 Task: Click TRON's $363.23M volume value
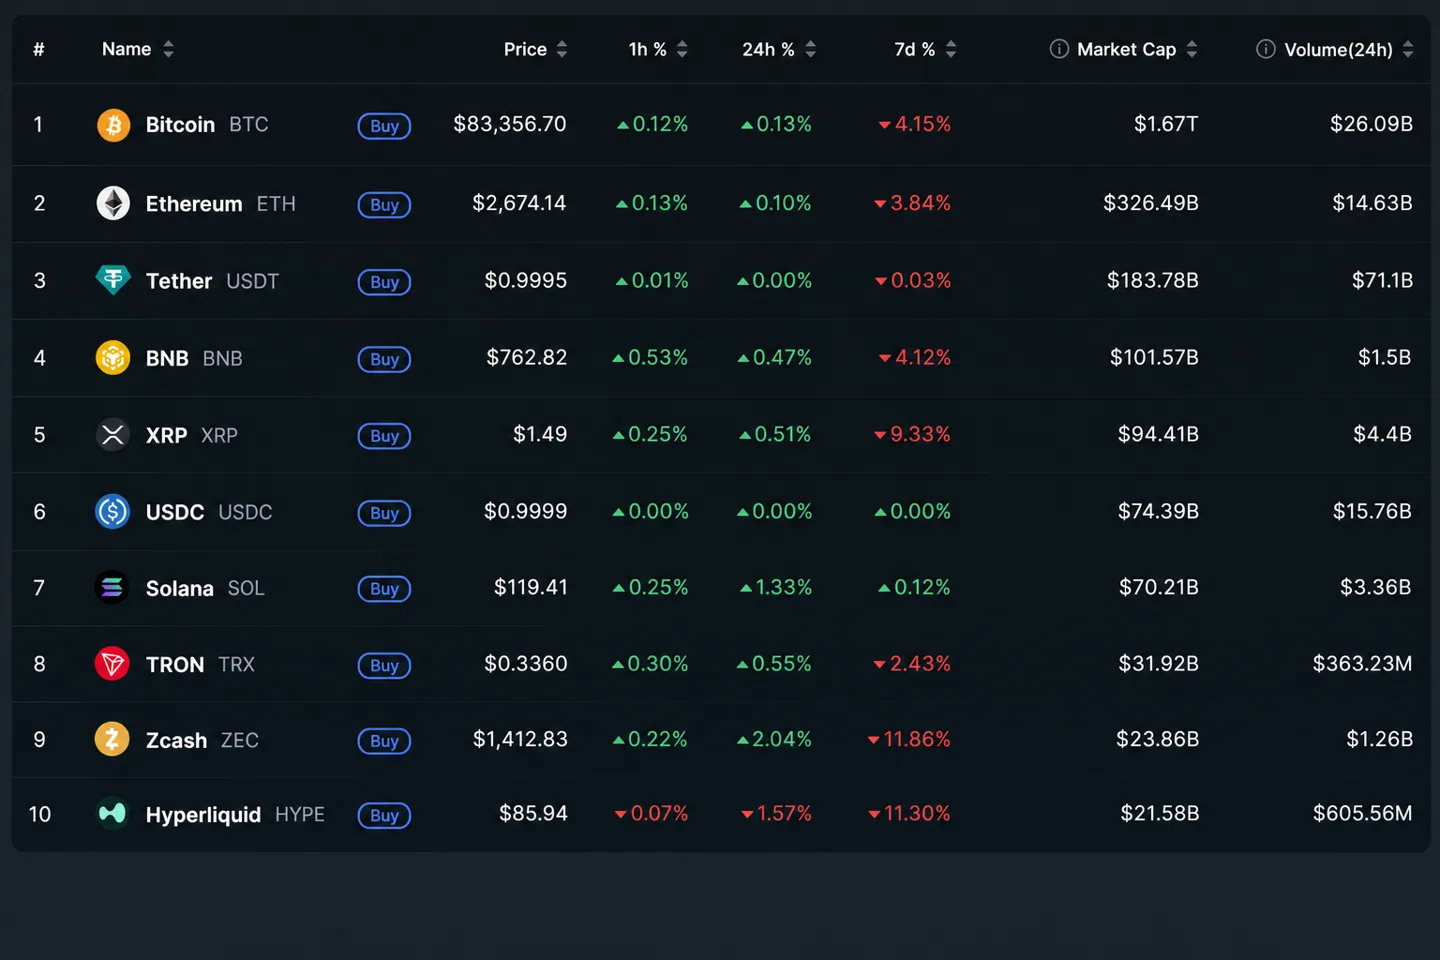click(1362, 664)
